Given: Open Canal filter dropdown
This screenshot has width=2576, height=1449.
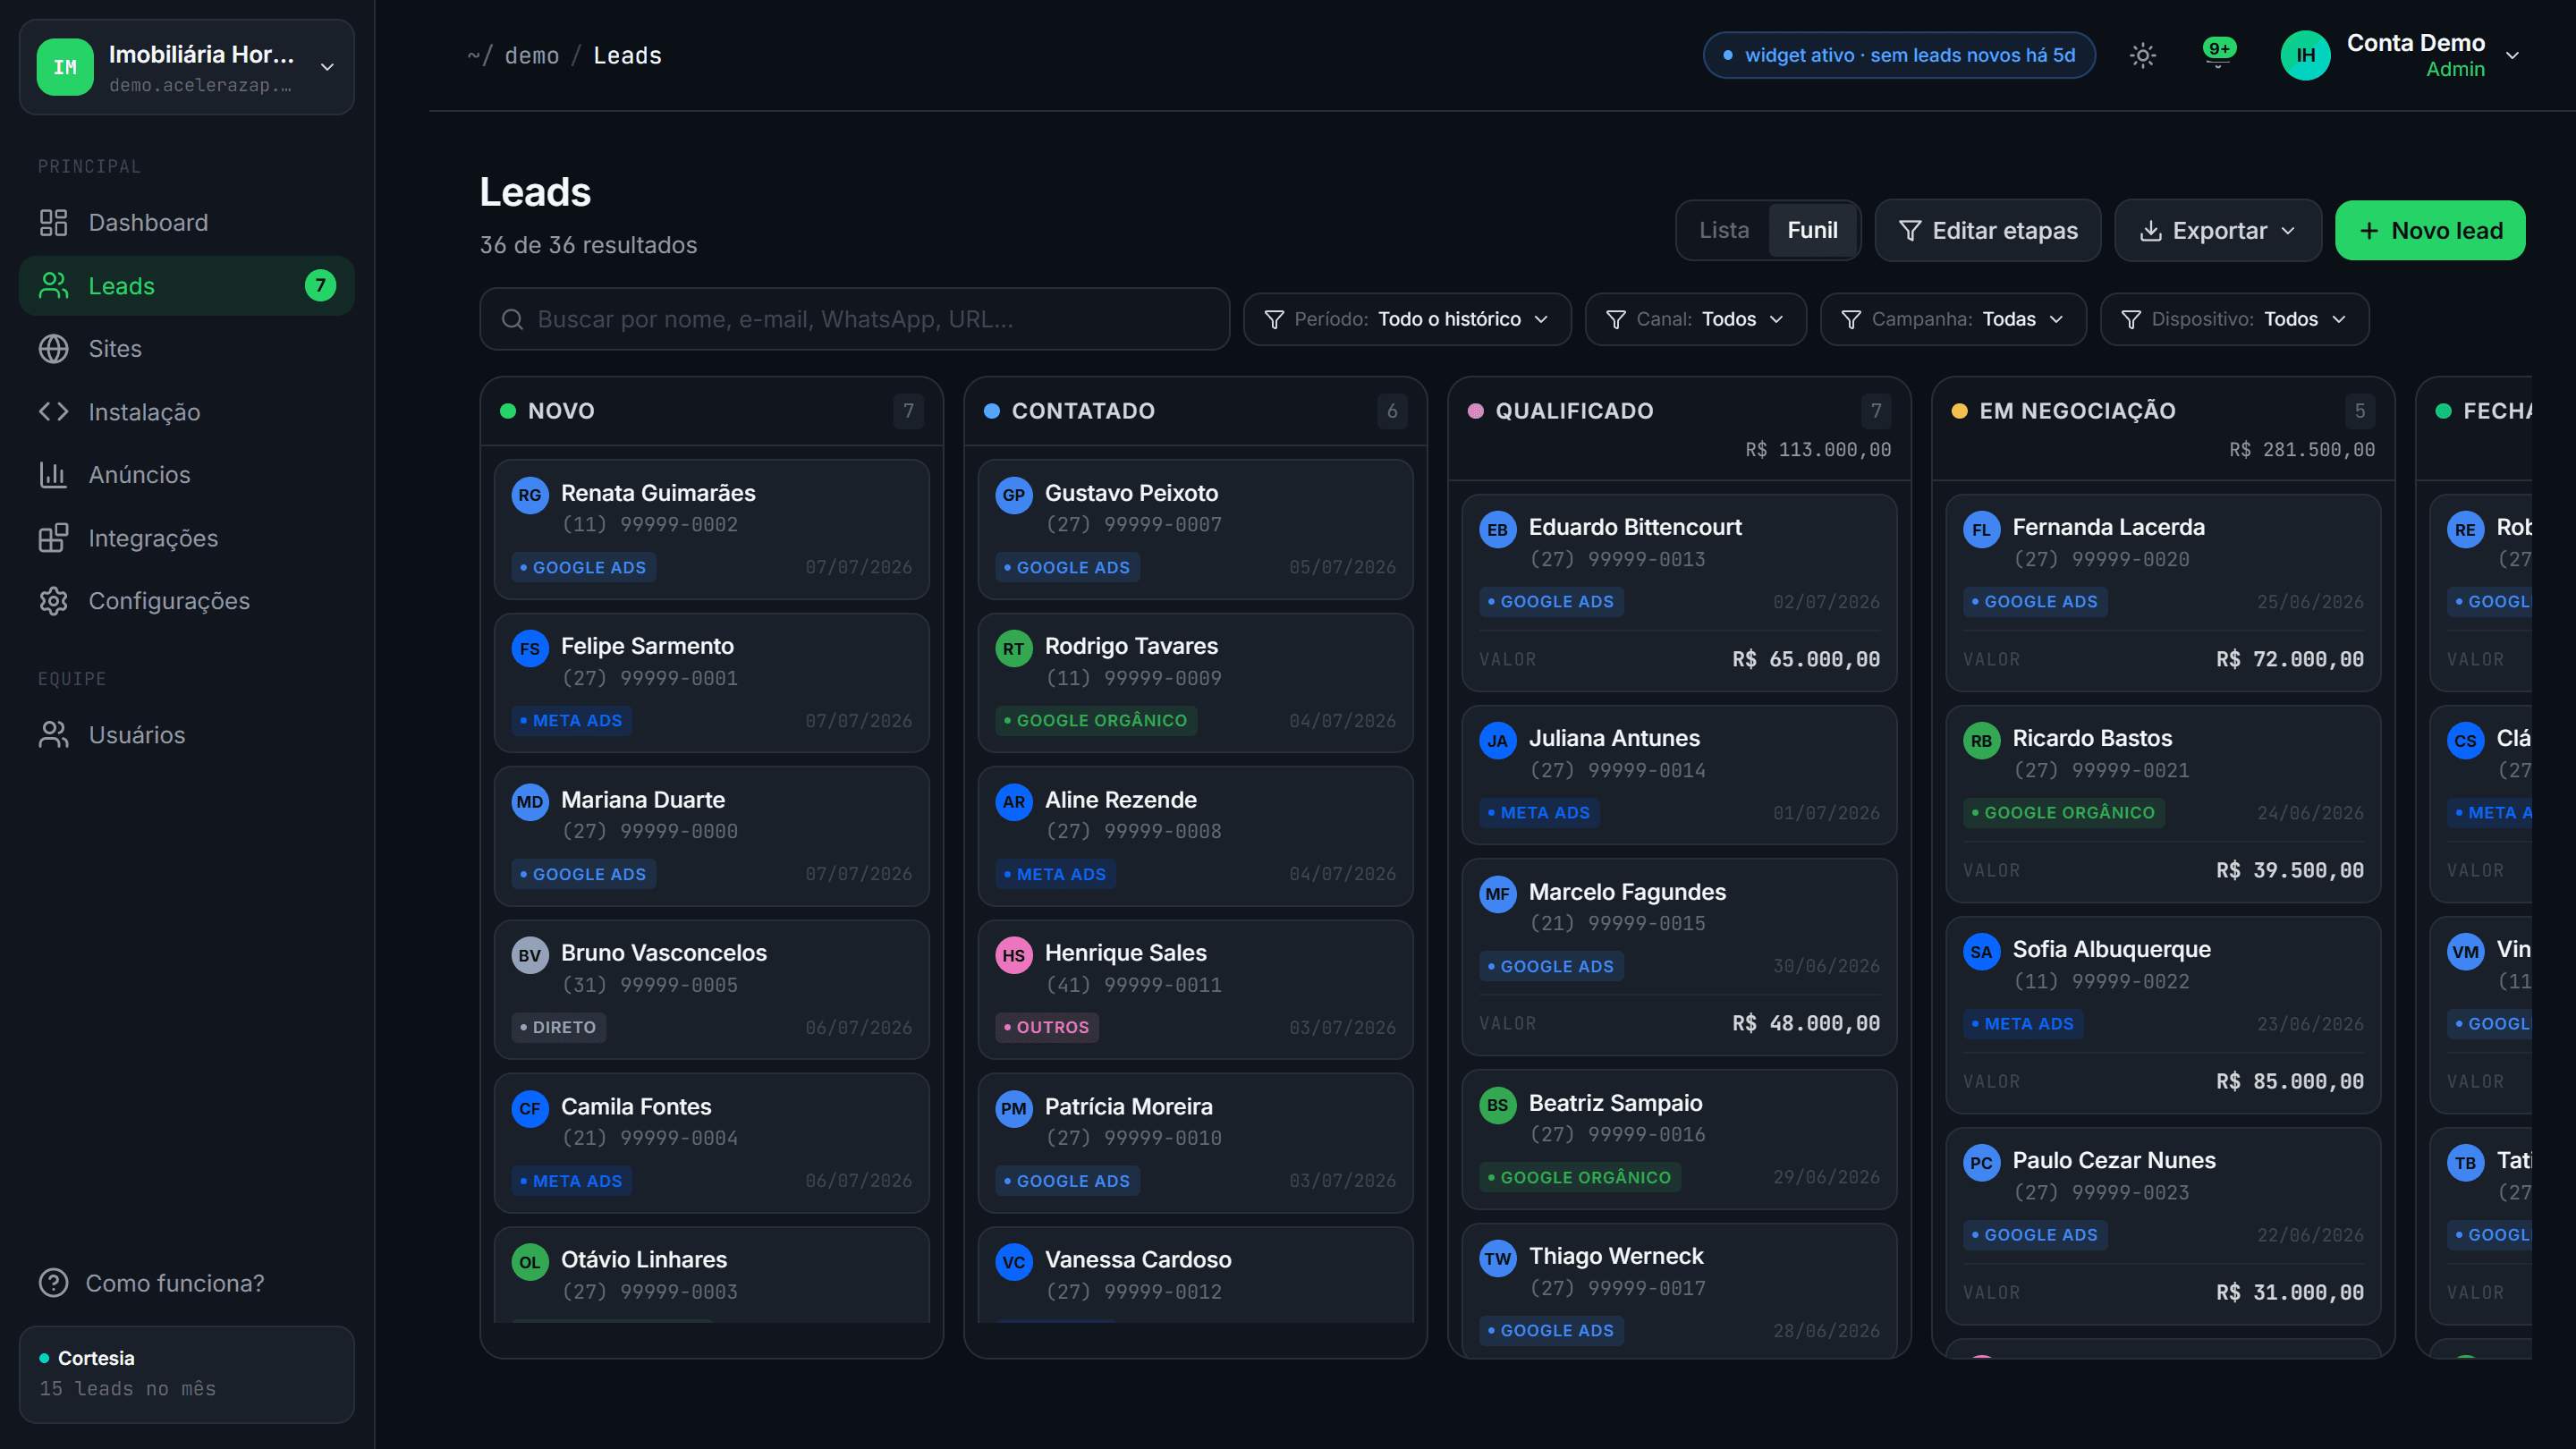Looking at the screenshot, I should 1696,319.
